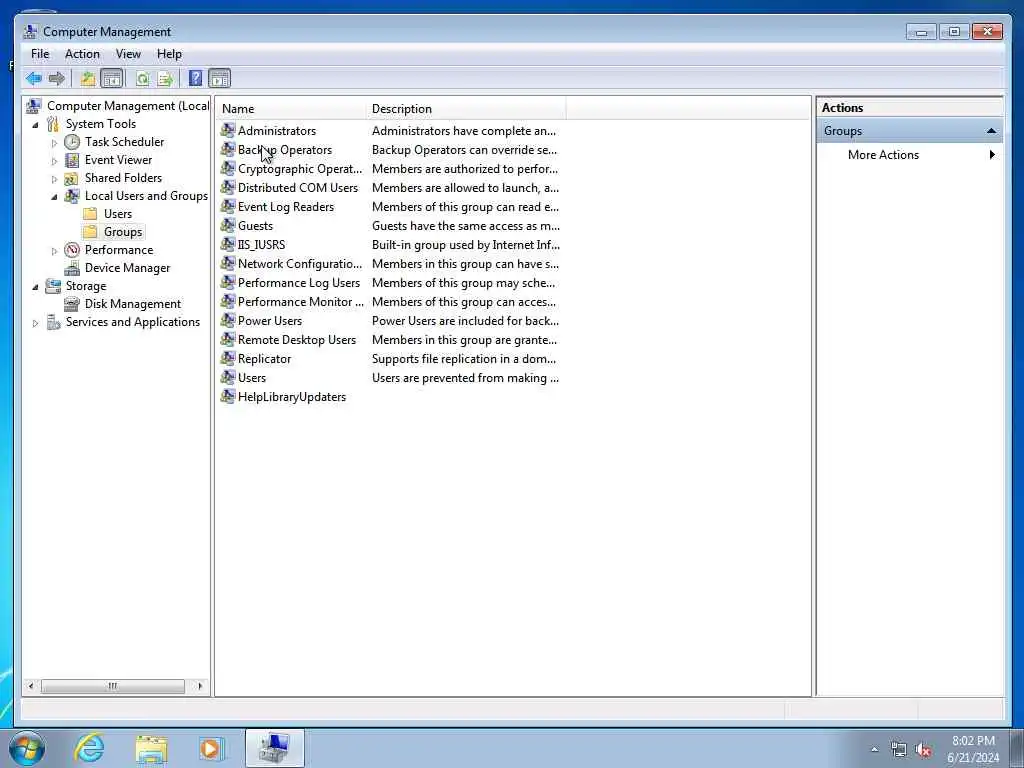Open the View menu

(128, 54)
